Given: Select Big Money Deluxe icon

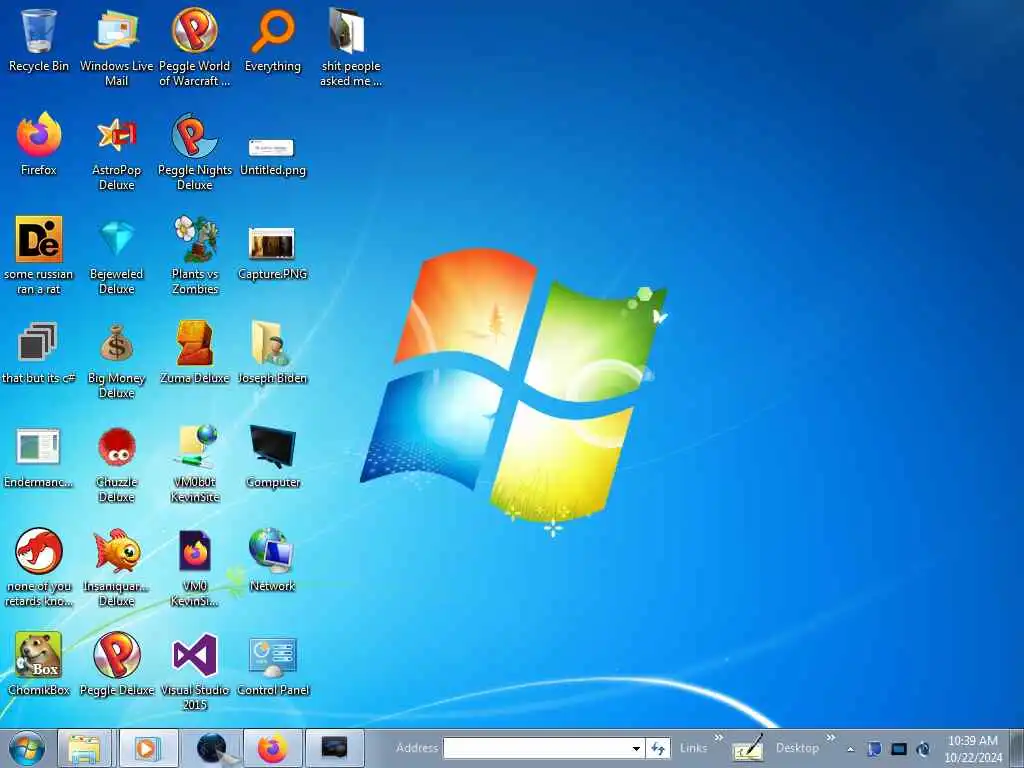Looking at the screenshot, I should pos(116,360).
